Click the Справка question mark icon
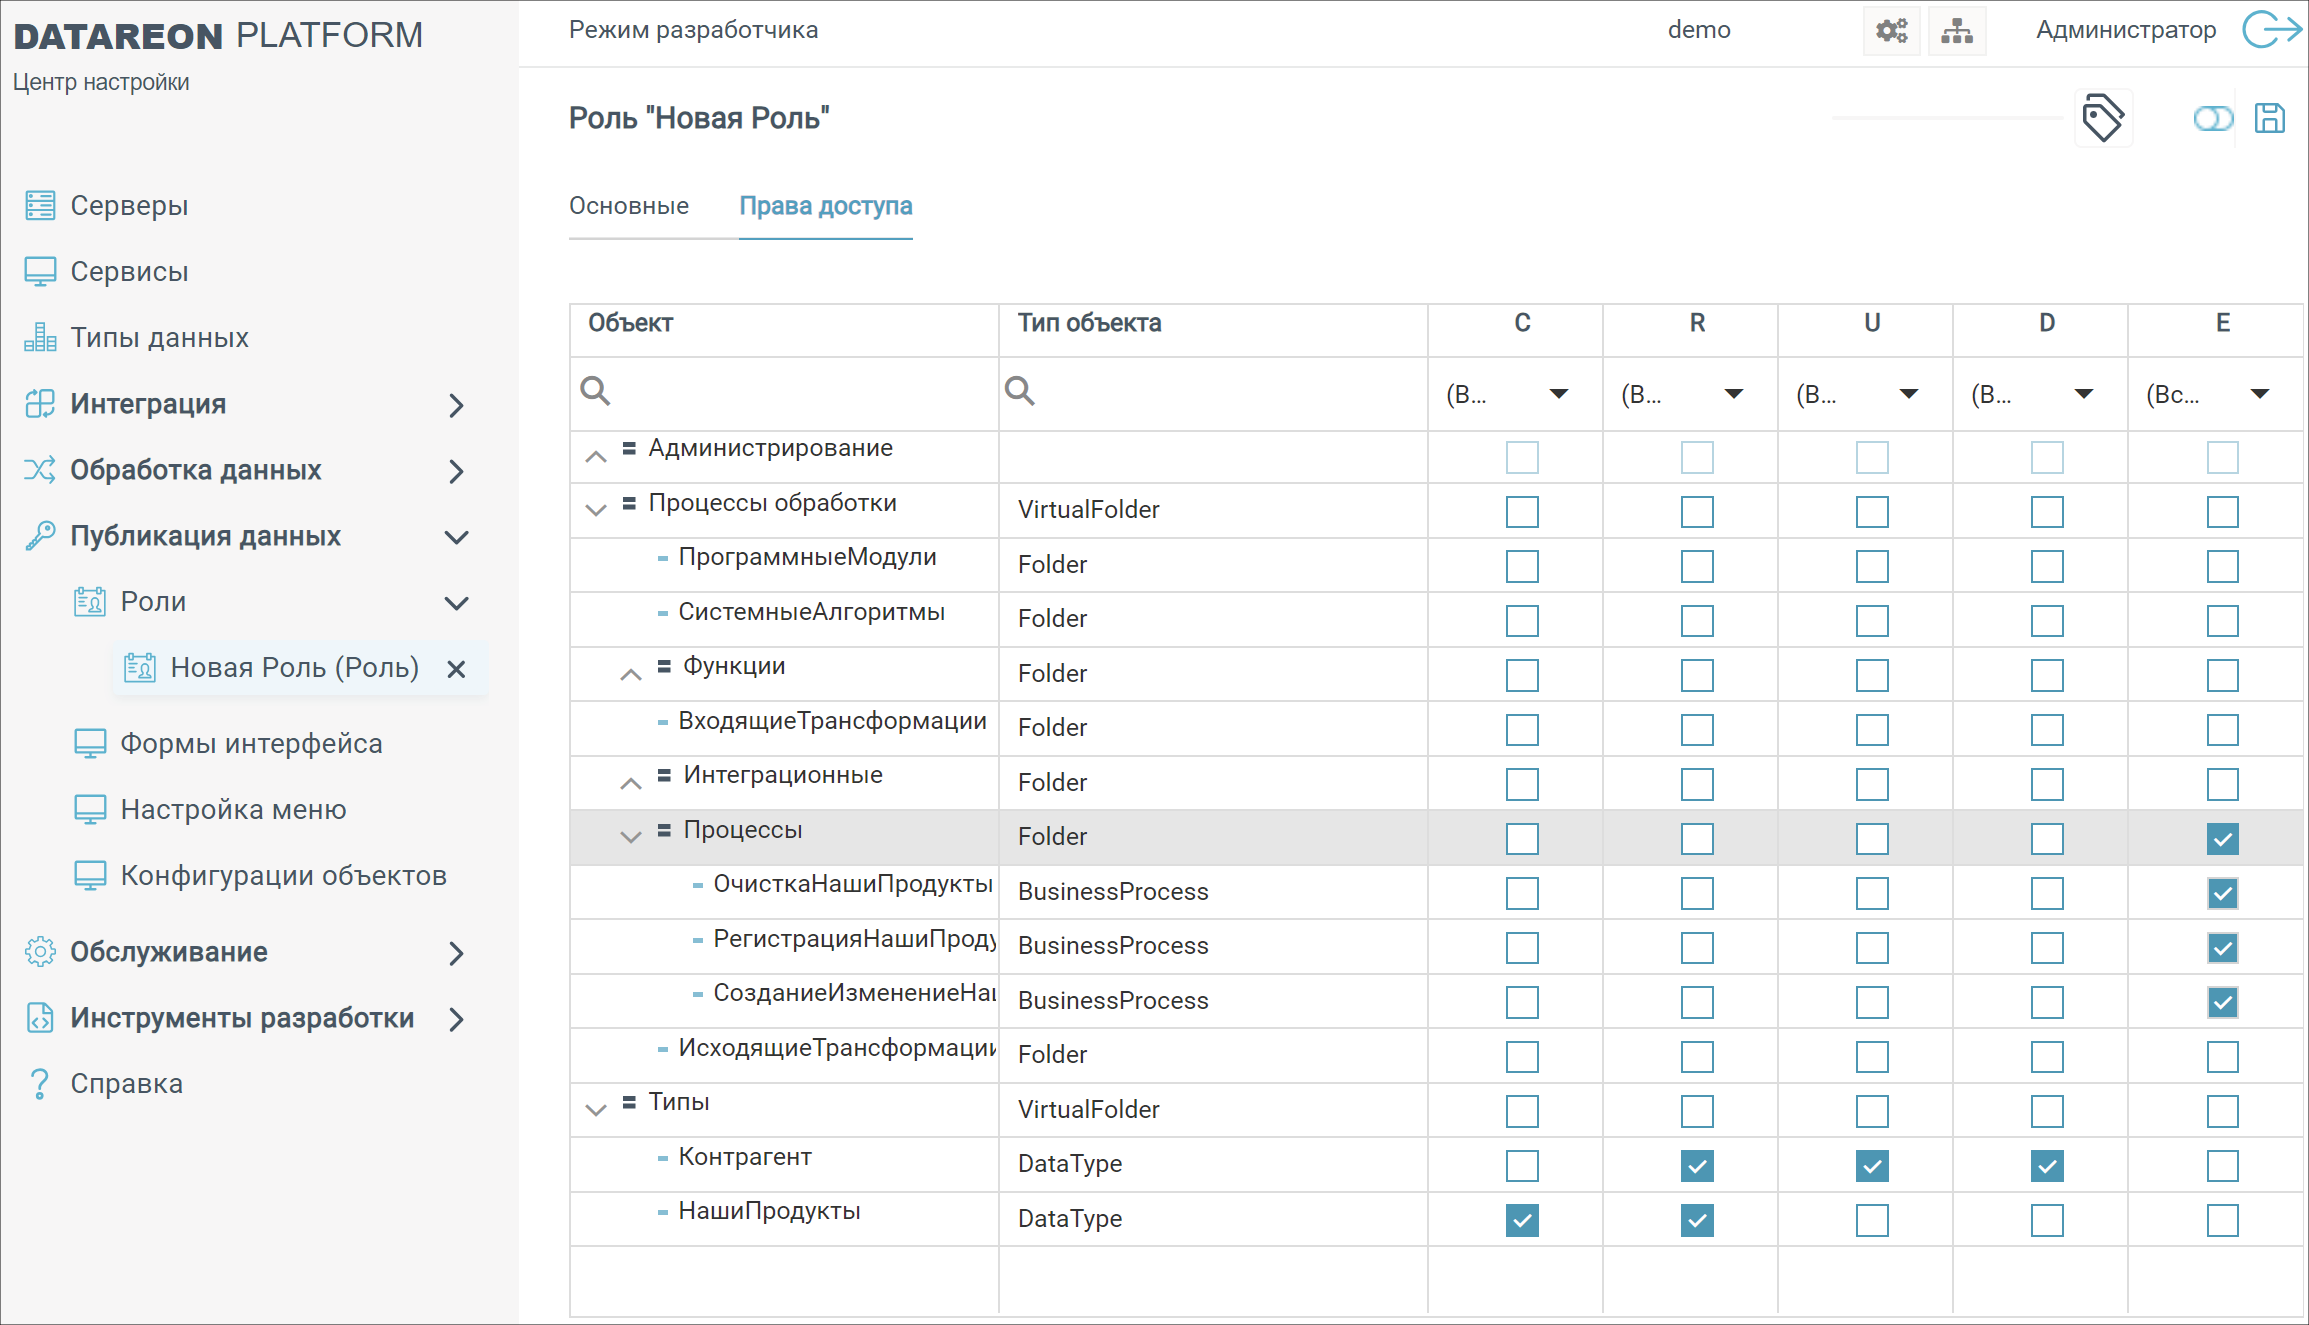The height and width of the screenshot is (1325, 2309). point(40,1084)
